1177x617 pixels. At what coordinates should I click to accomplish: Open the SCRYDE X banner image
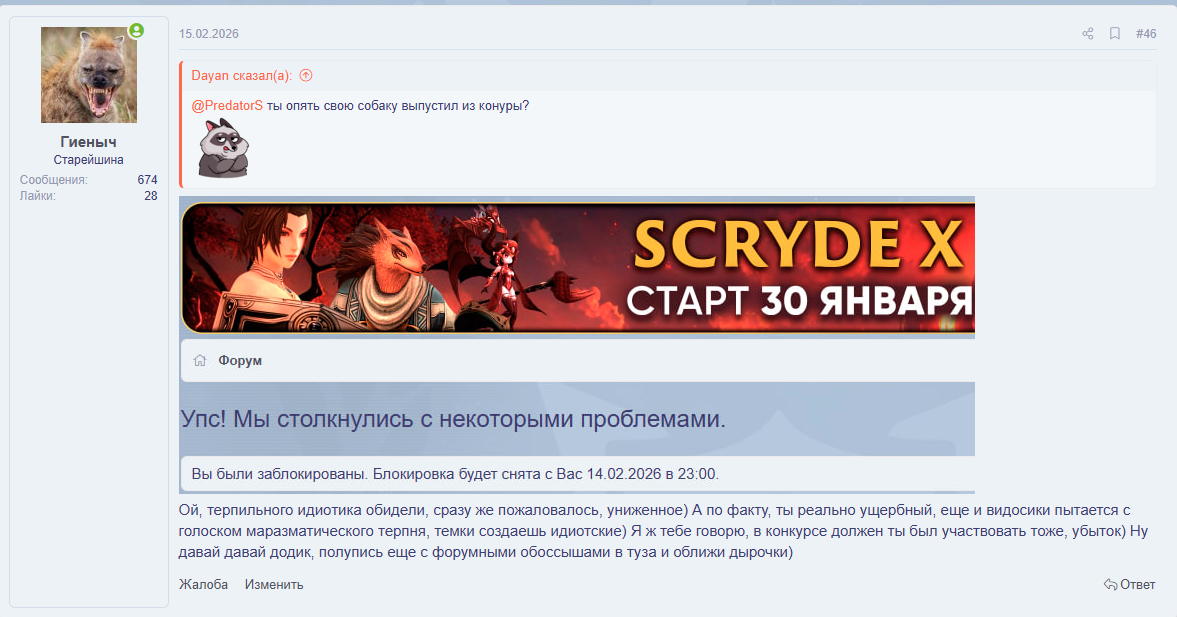click(x=578, y=268)
